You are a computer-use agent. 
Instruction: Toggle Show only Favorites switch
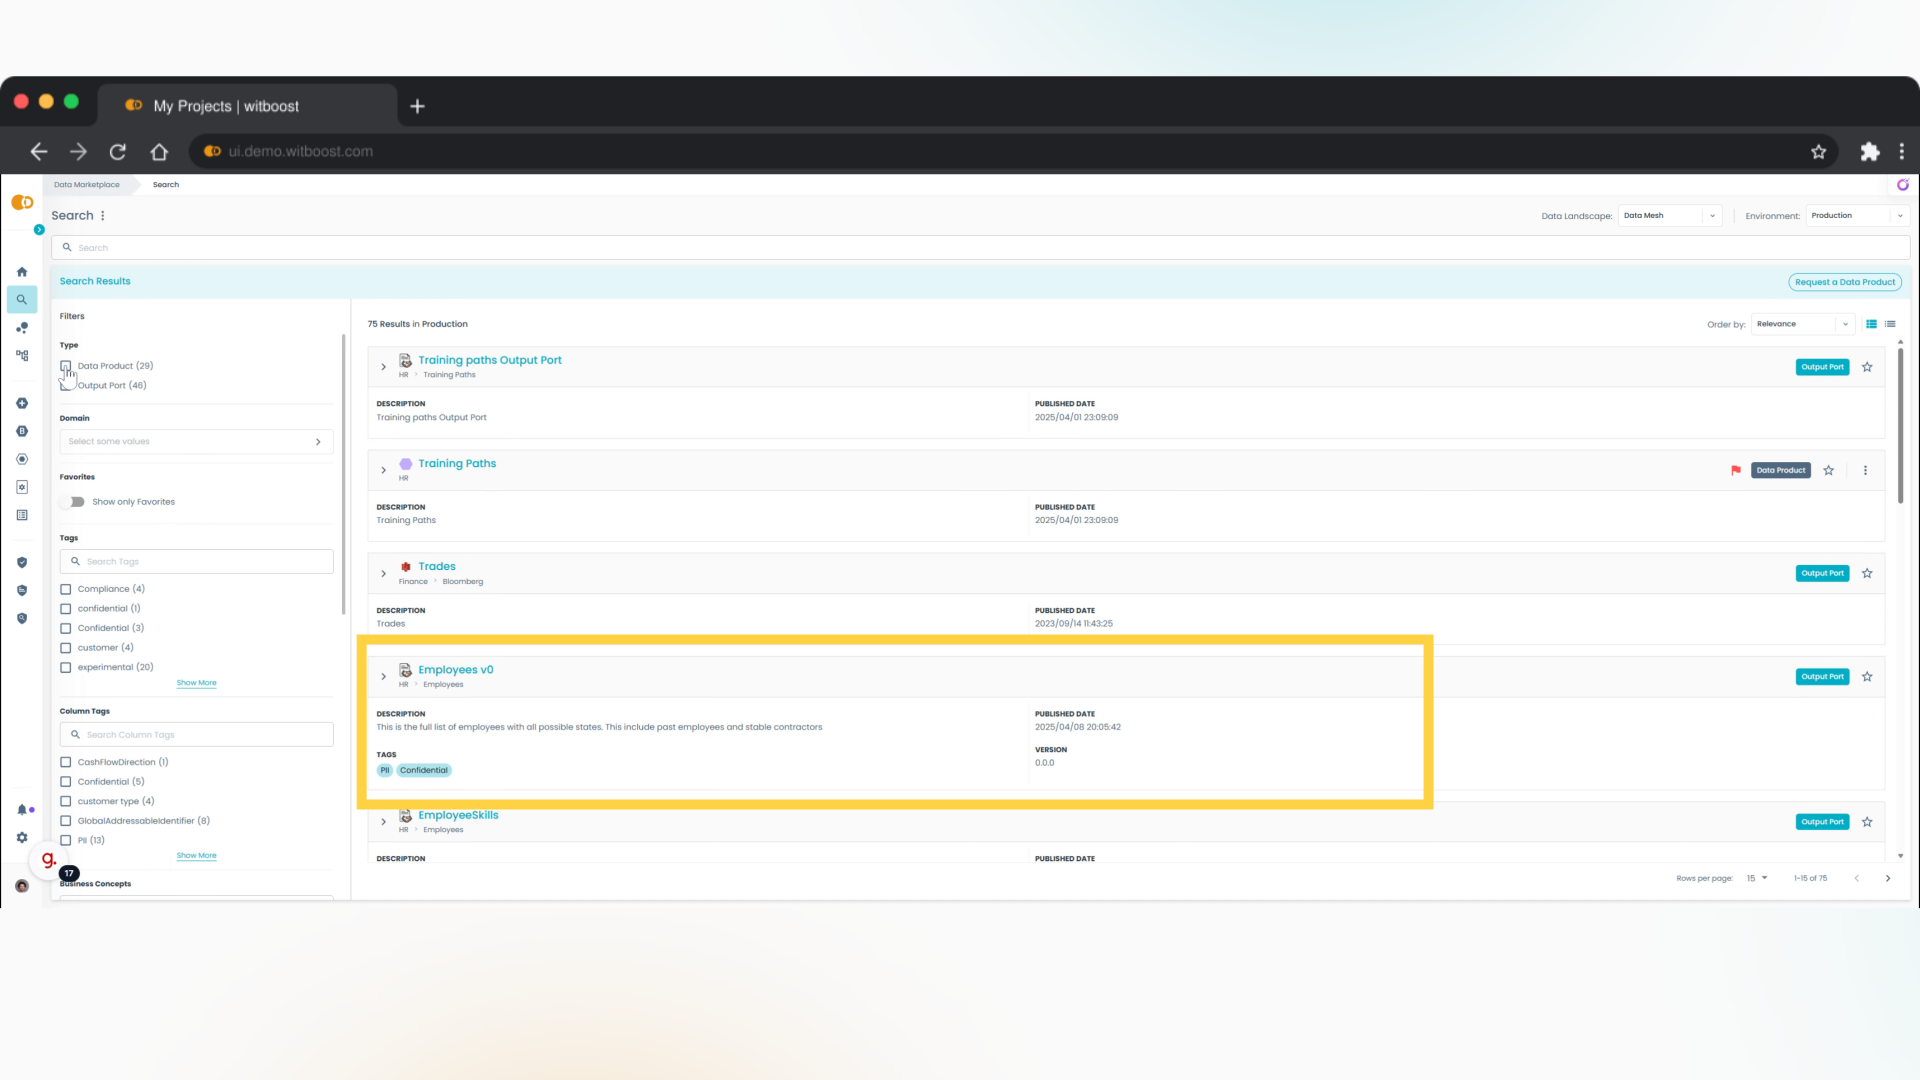click(x=72, y=502)
